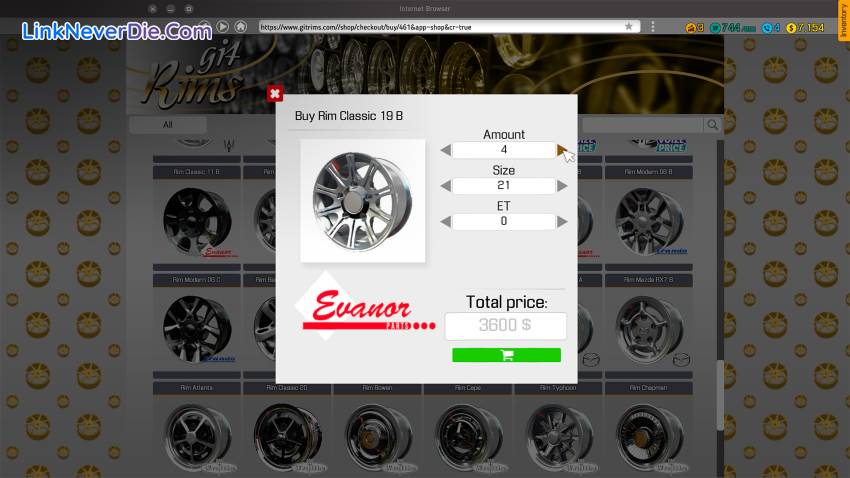Click the ET field showing 0

point(504,221)
